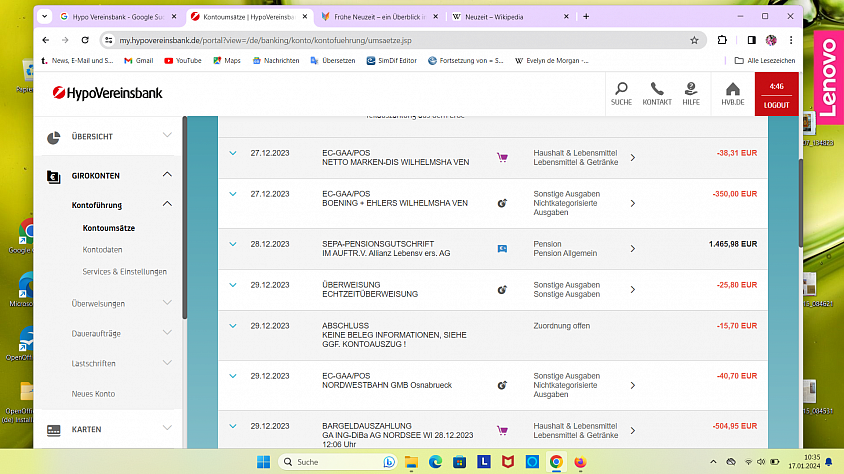This screenshot has height=474, width=844.
Task: Click category icon for NORDWESTBAHN row
Action: click(x=502, y=385)
